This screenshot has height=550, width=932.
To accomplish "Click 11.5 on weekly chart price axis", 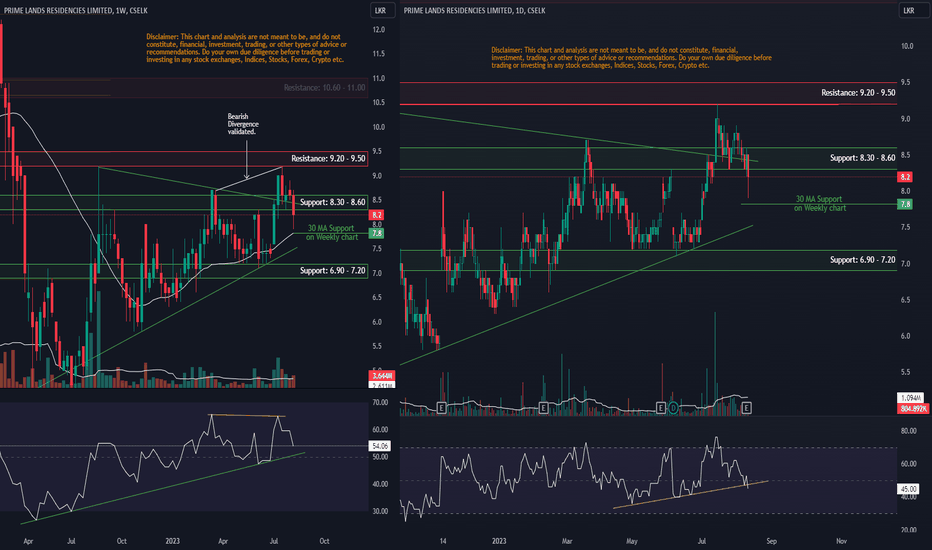I will point(378,54).
